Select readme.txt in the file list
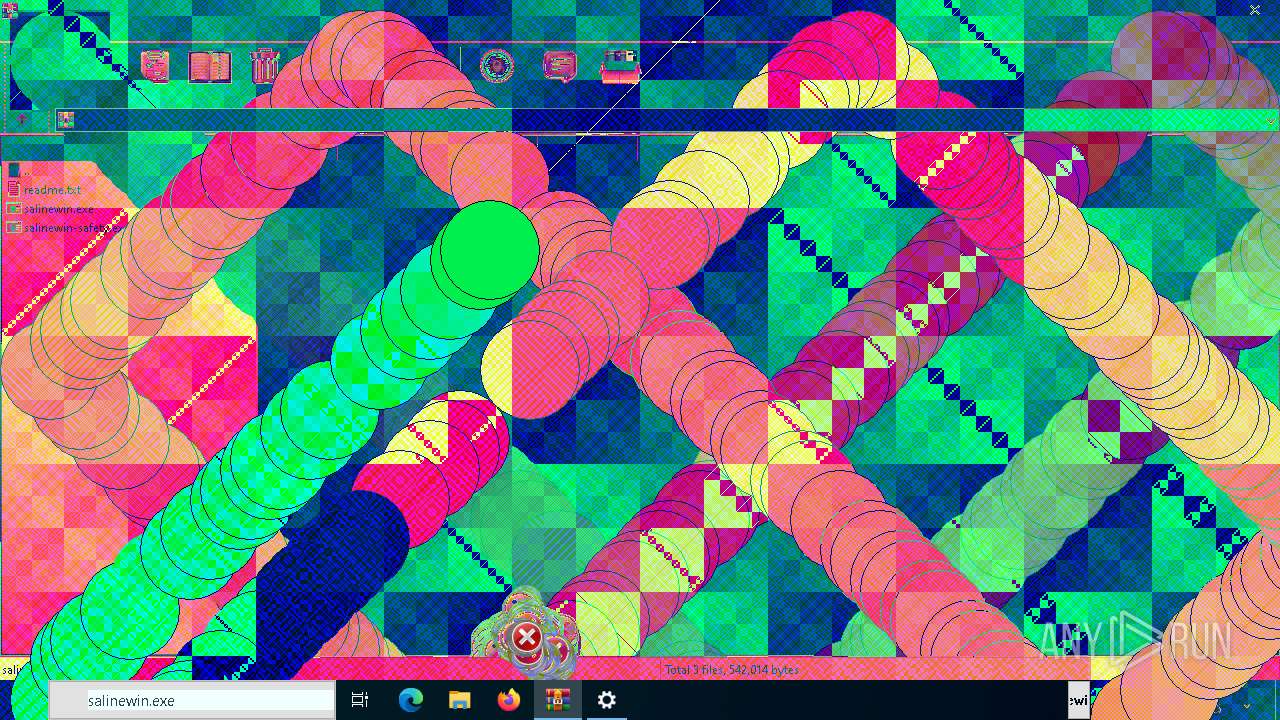Screen dimensions: 1280x720 pos(45,190)
